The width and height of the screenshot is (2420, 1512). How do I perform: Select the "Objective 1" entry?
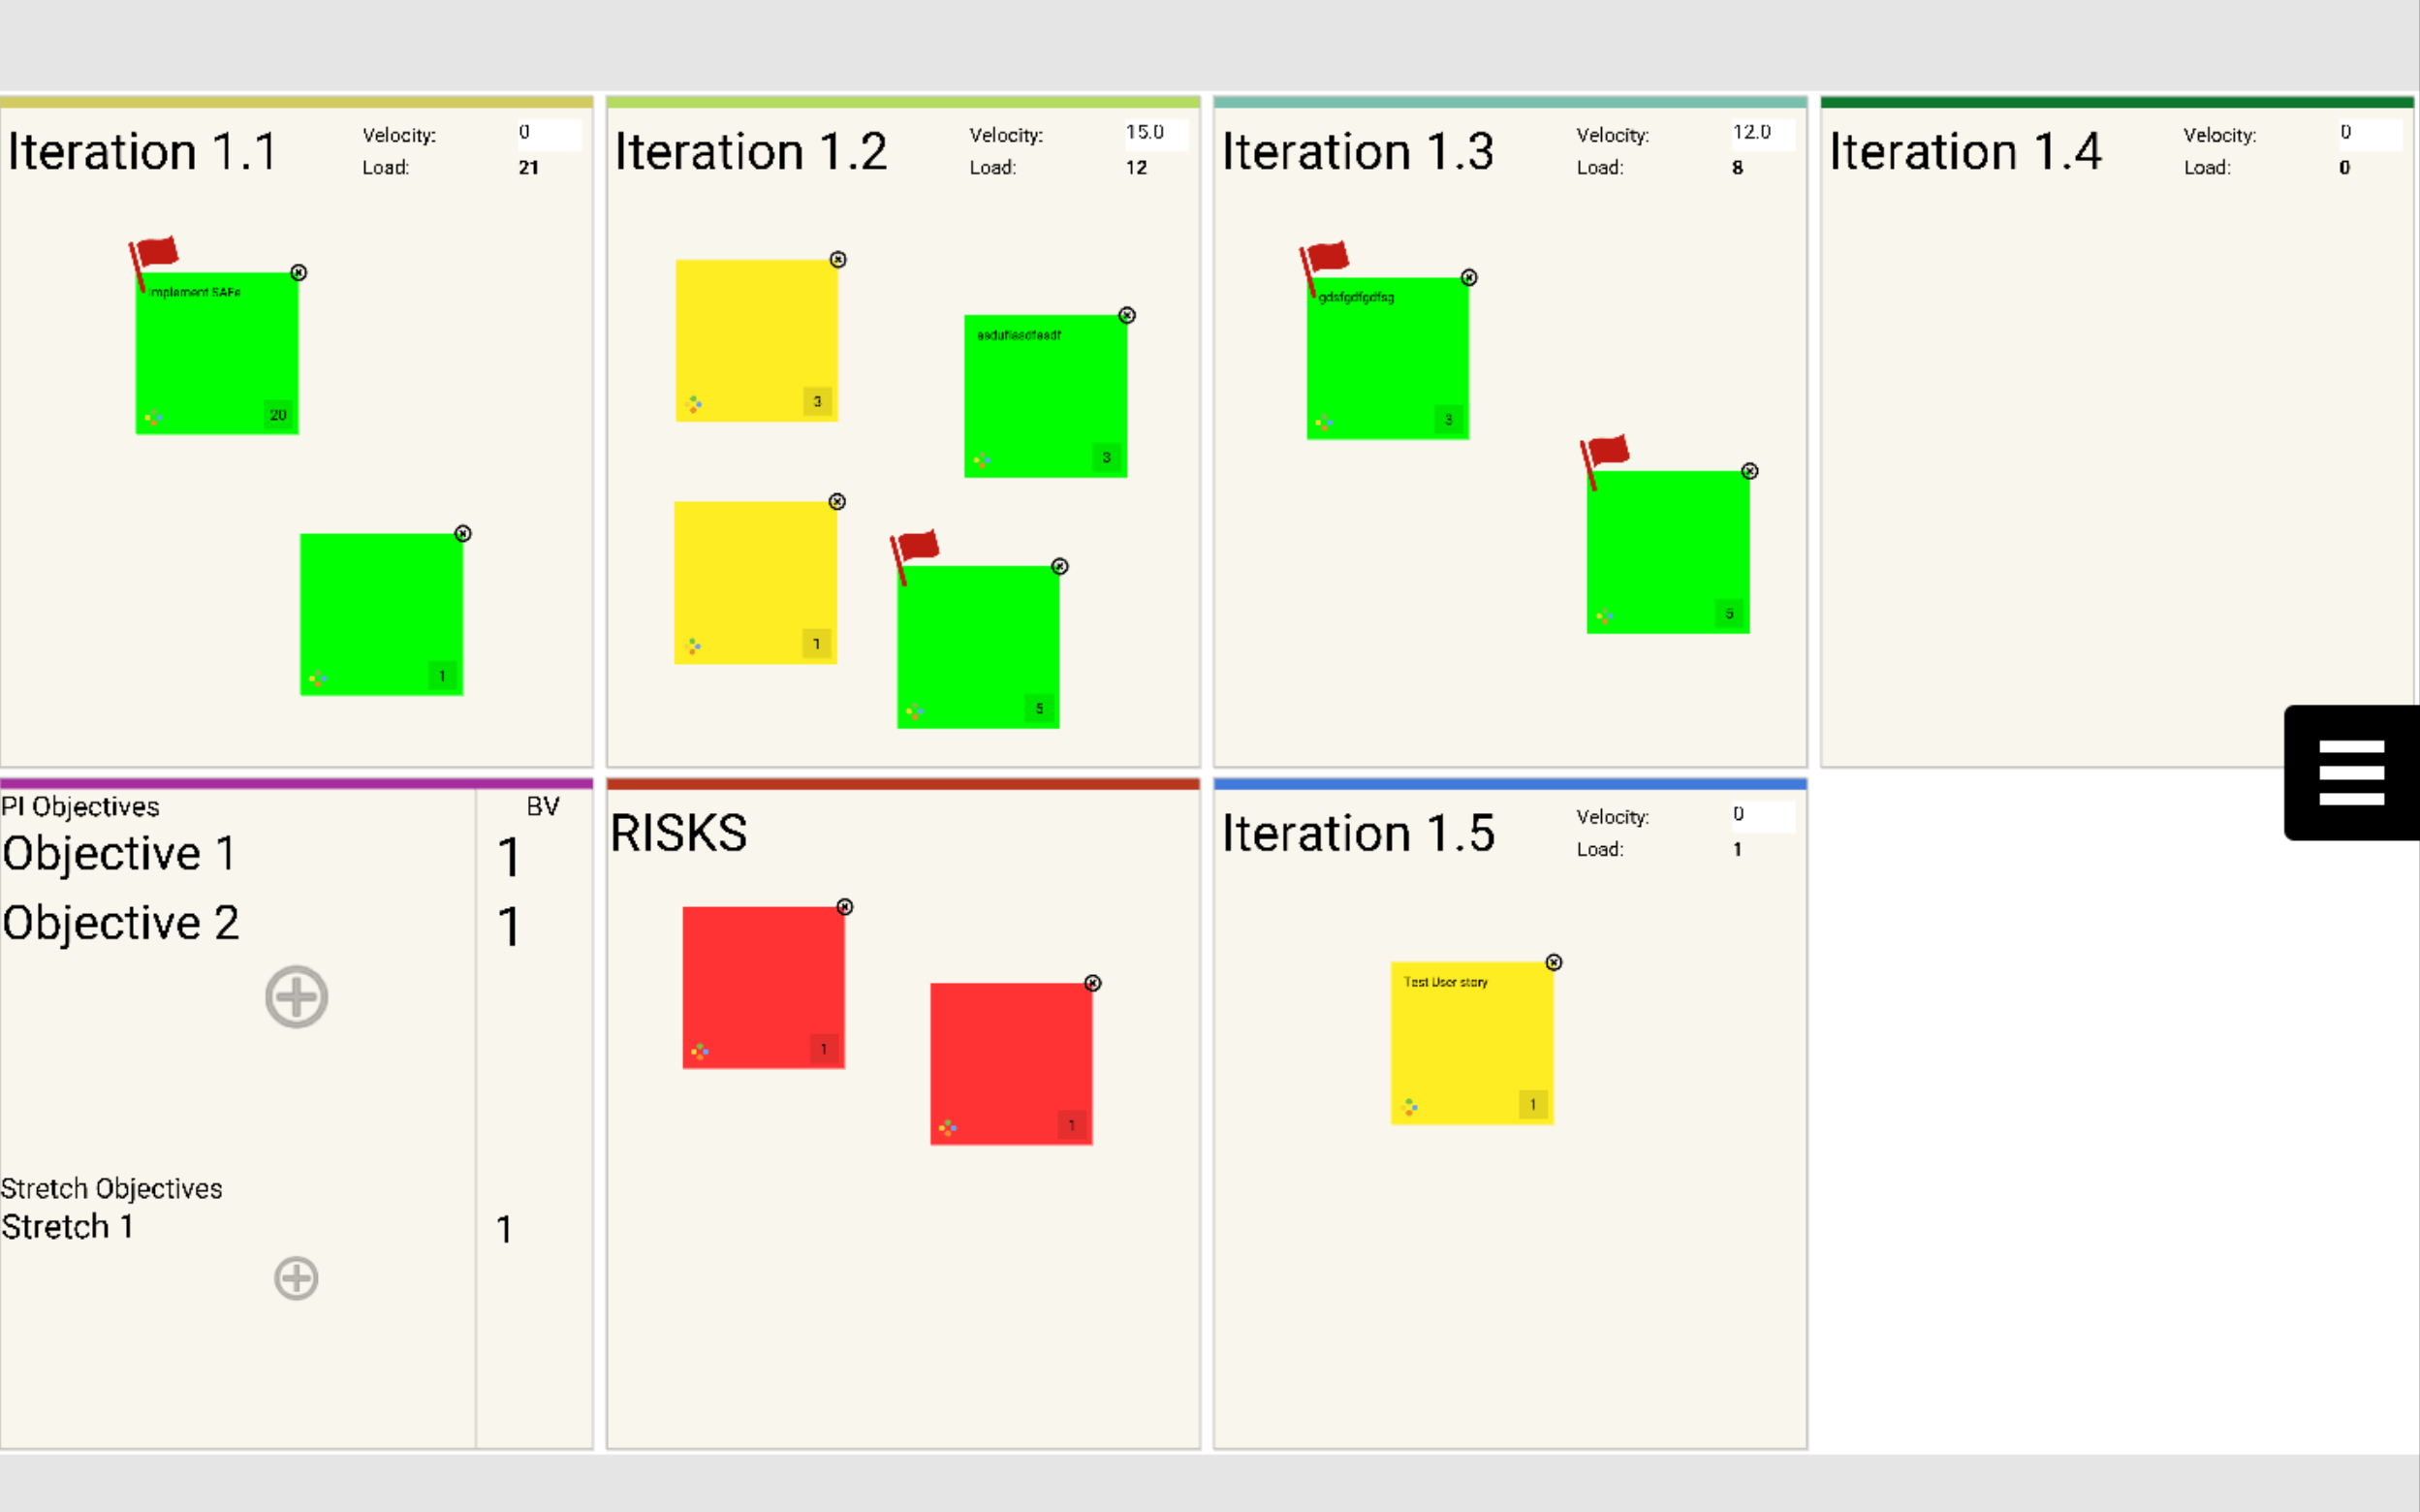coord(119,854)
